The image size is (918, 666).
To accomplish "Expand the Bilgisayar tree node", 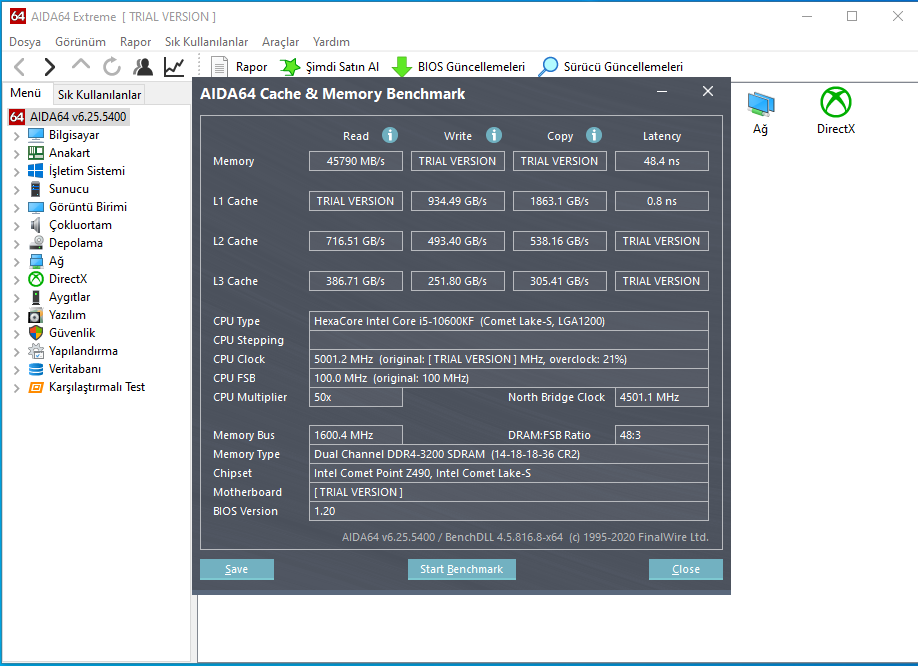I will pyautogui.click(x=16, y=136).
